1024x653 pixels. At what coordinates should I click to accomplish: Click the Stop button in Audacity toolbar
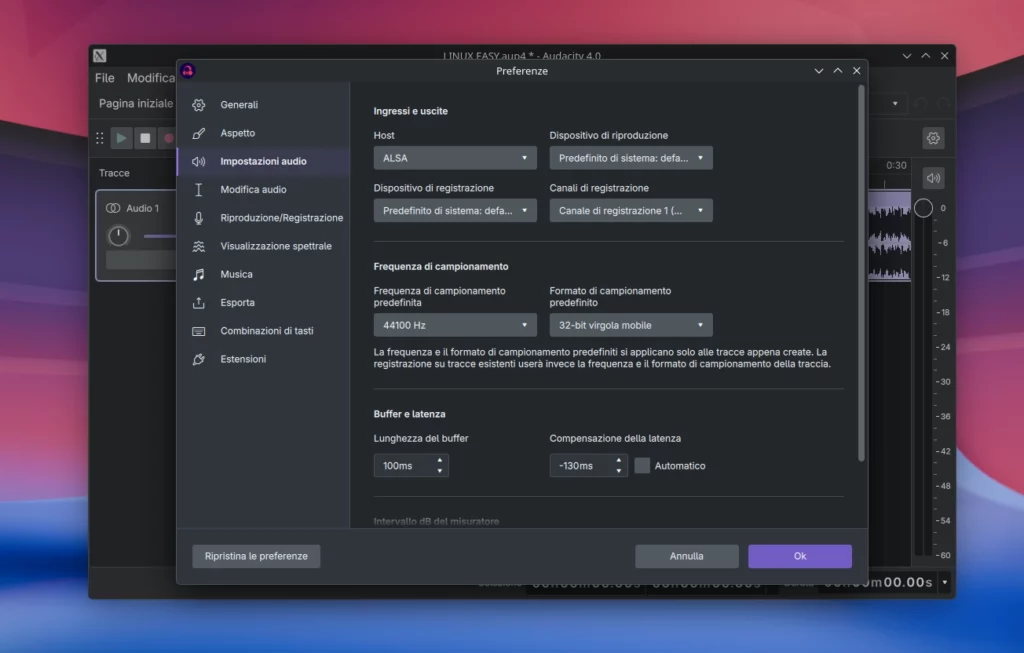[145, 138]
